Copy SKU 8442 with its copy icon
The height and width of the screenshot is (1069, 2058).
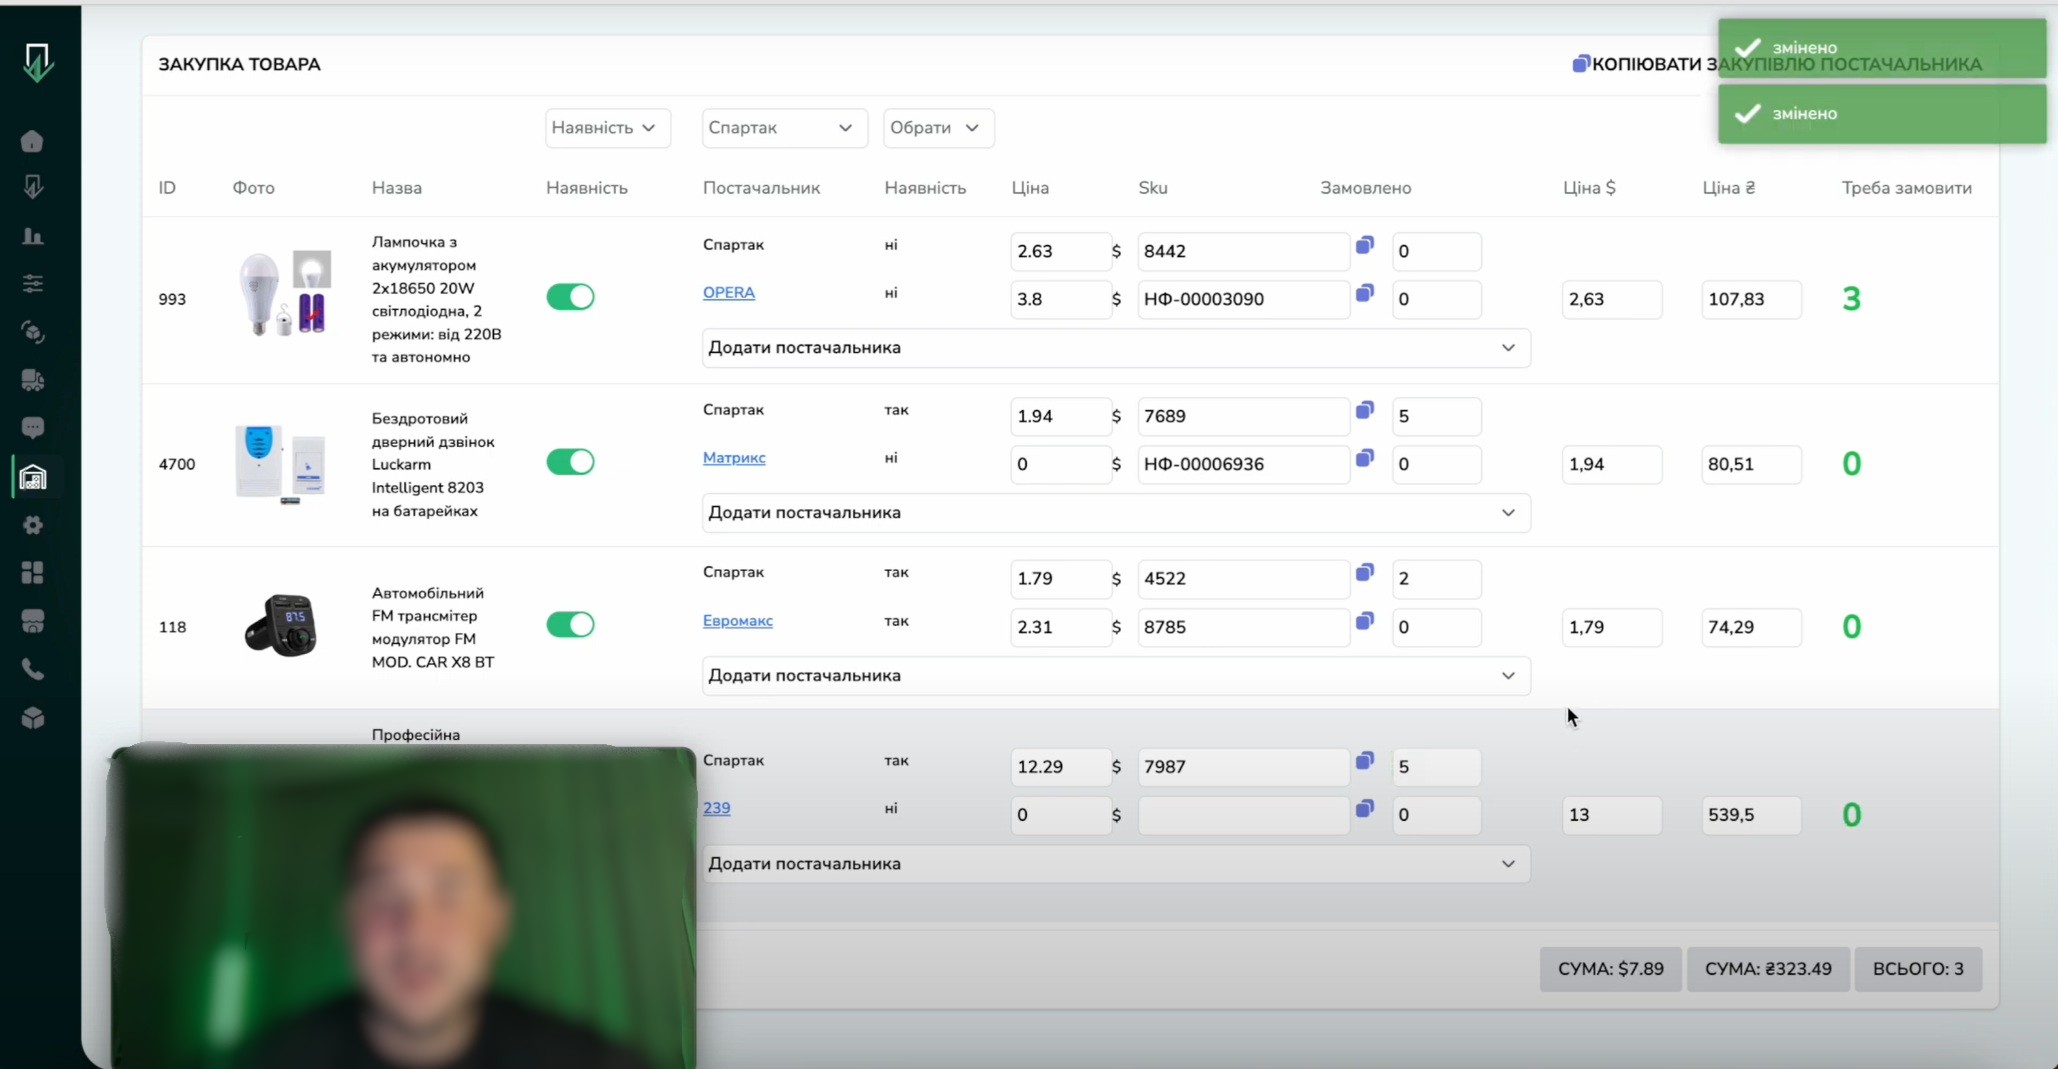(1365, 245)
